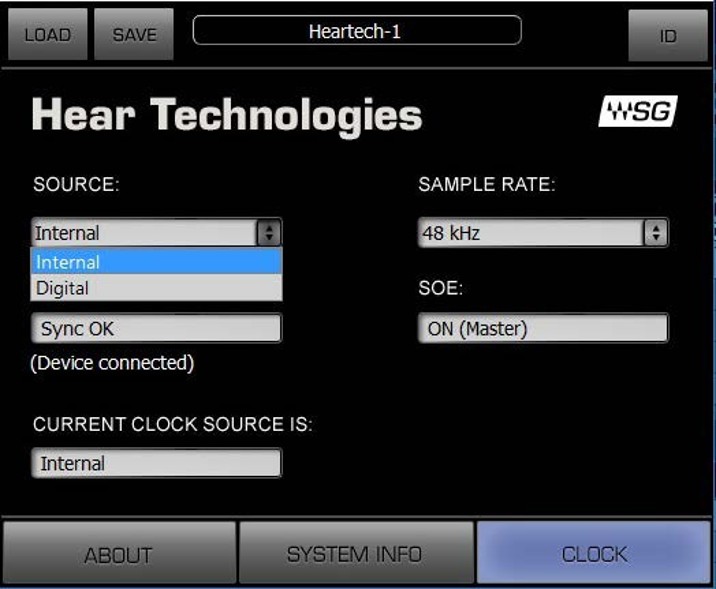716x589 pixels.
Task: Click the ON (Master) SOE field
Action: 543,328
